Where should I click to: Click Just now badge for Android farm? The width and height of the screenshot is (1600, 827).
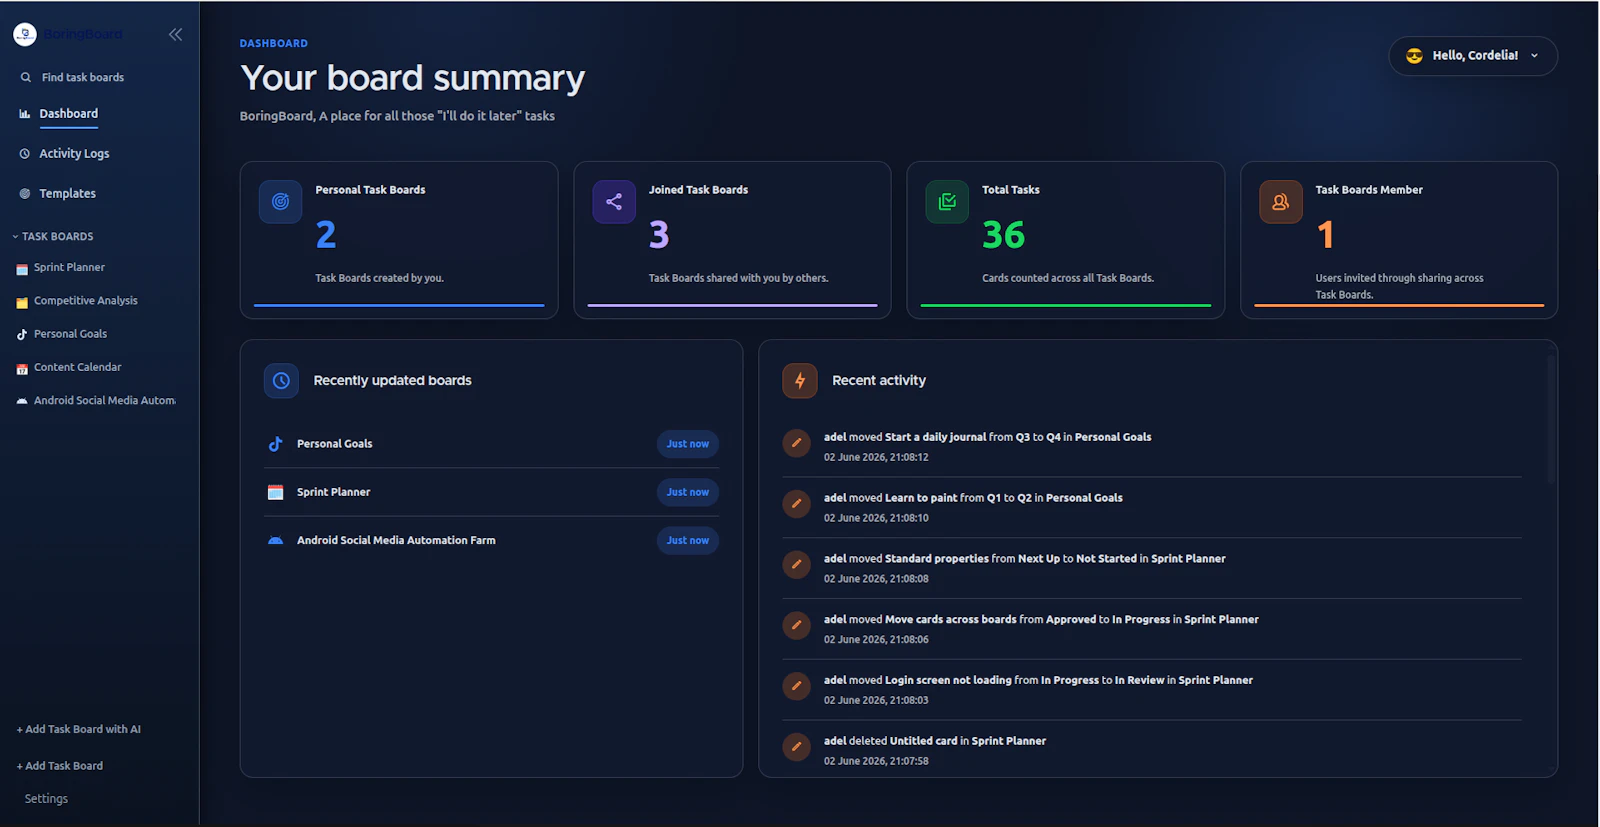click(x=688, y=541)
